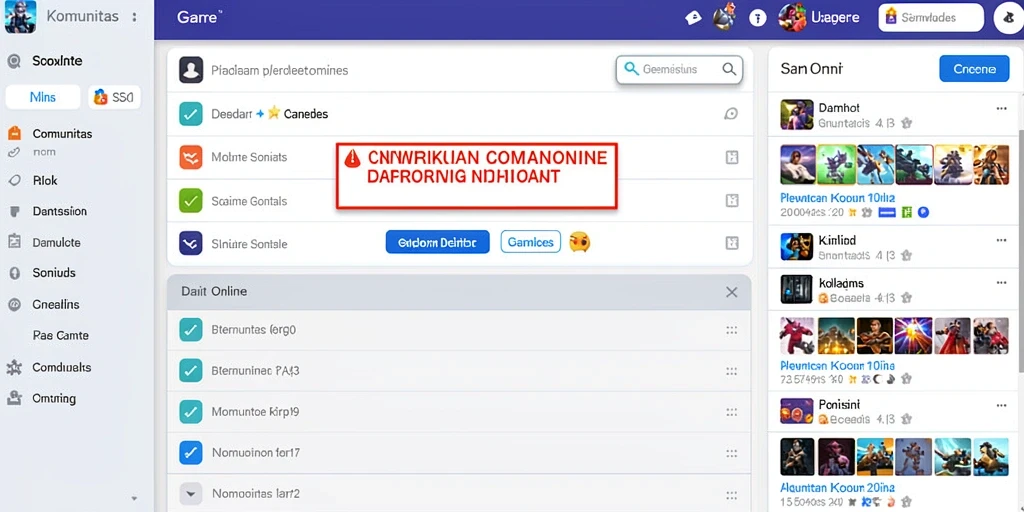Open Dantssiion in the sidebar
This screenshot has height=512, width=1024.
[x=59, y=212]
